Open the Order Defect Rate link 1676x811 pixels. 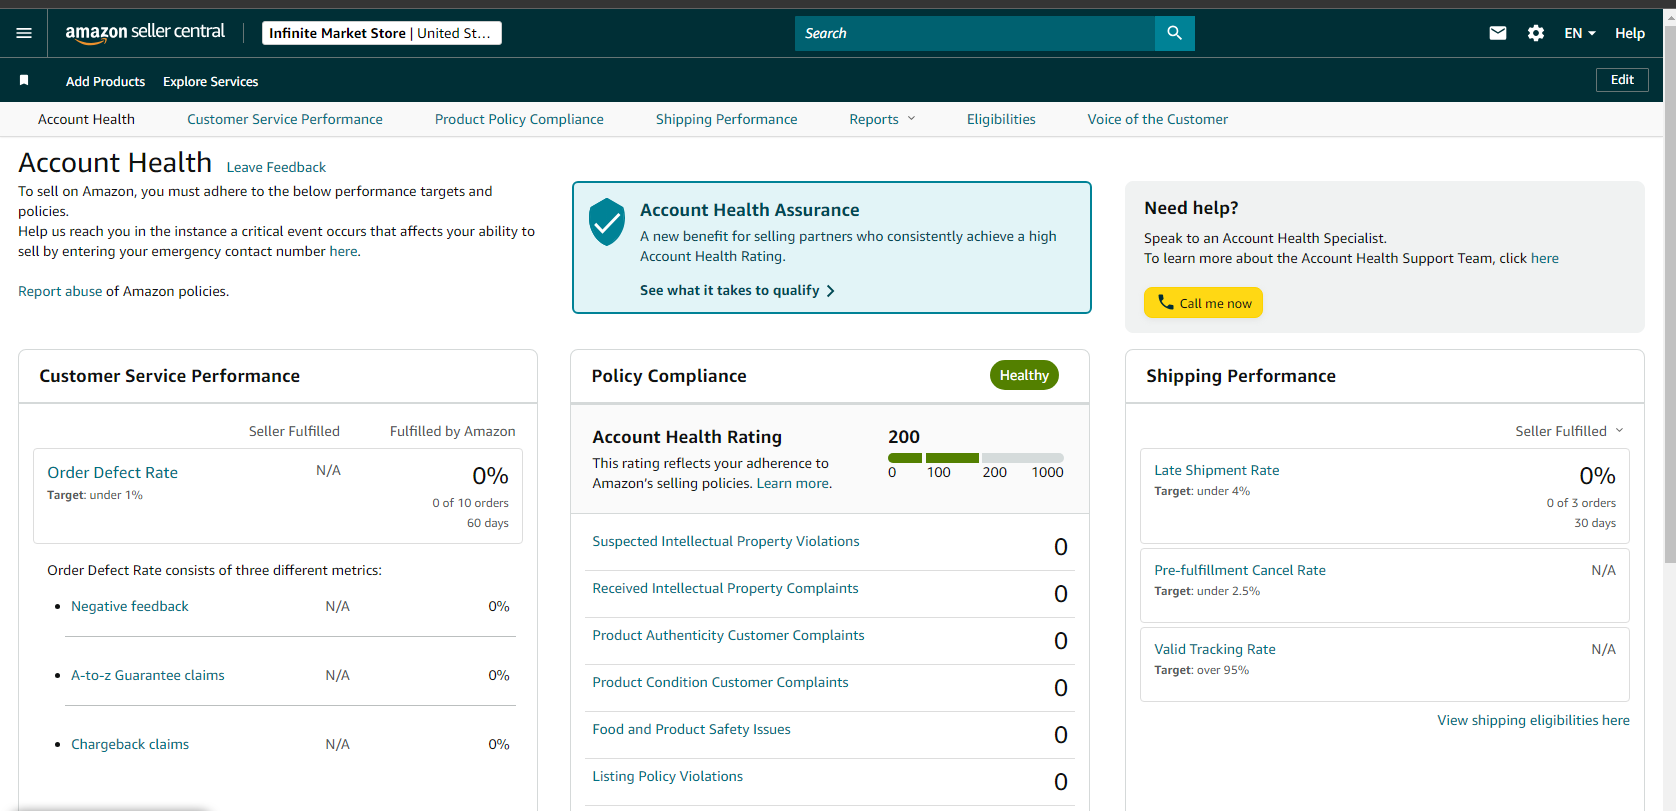point(112,472)
